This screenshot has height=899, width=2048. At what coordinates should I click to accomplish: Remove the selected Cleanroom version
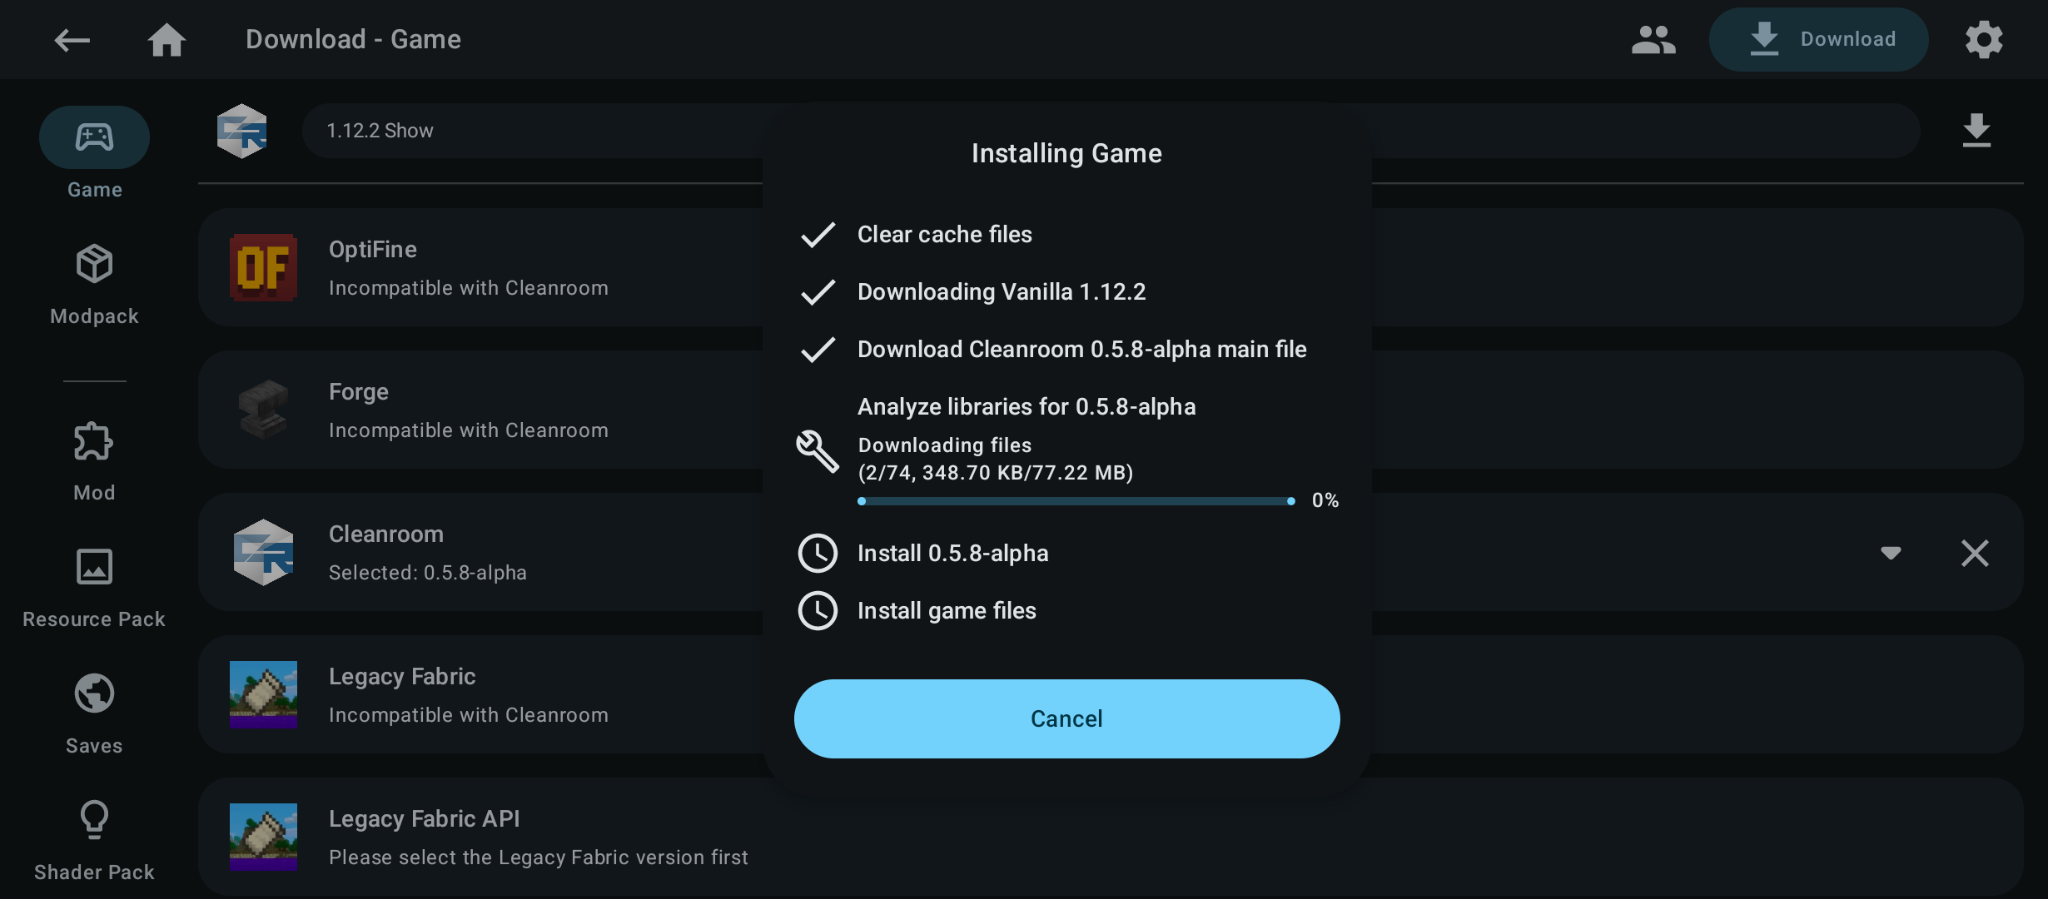coord(1975,553)
